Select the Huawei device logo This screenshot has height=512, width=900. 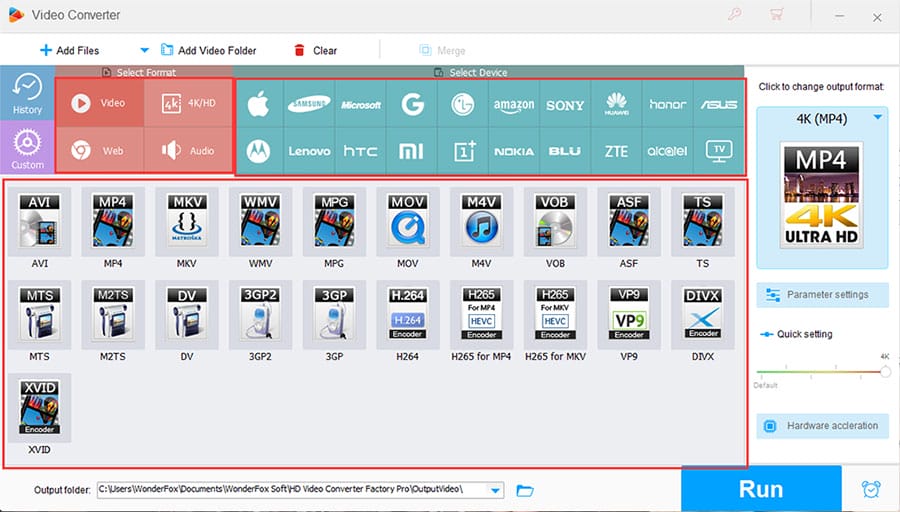617,104
